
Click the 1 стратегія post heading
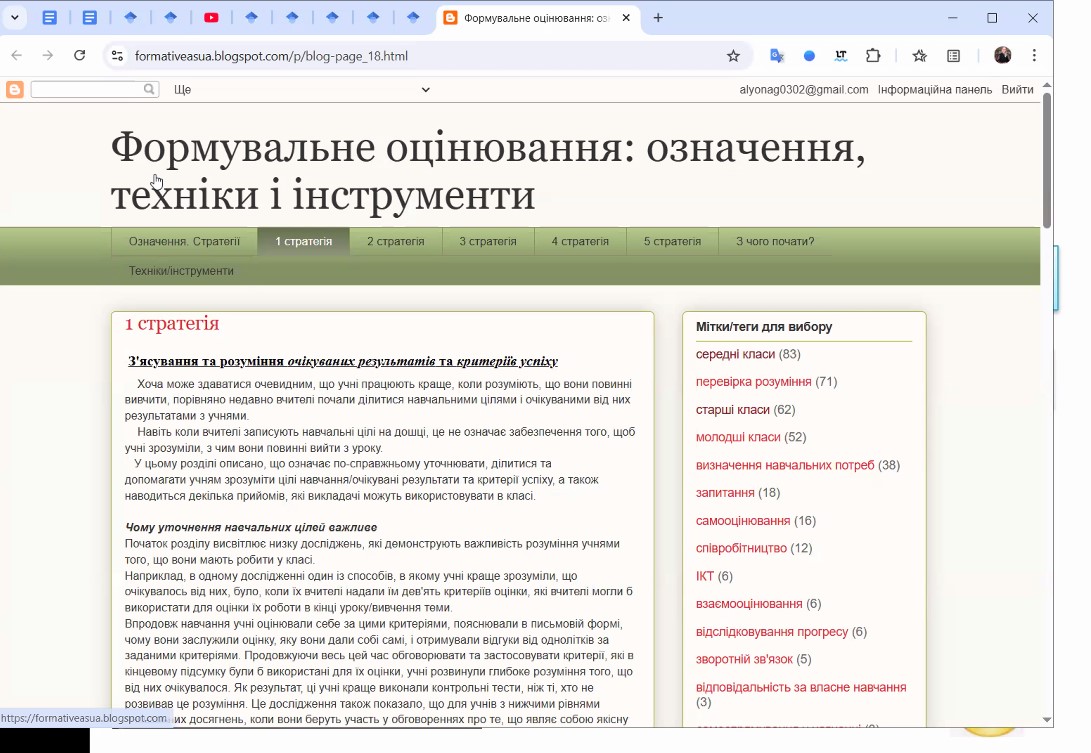click(172, 324)
